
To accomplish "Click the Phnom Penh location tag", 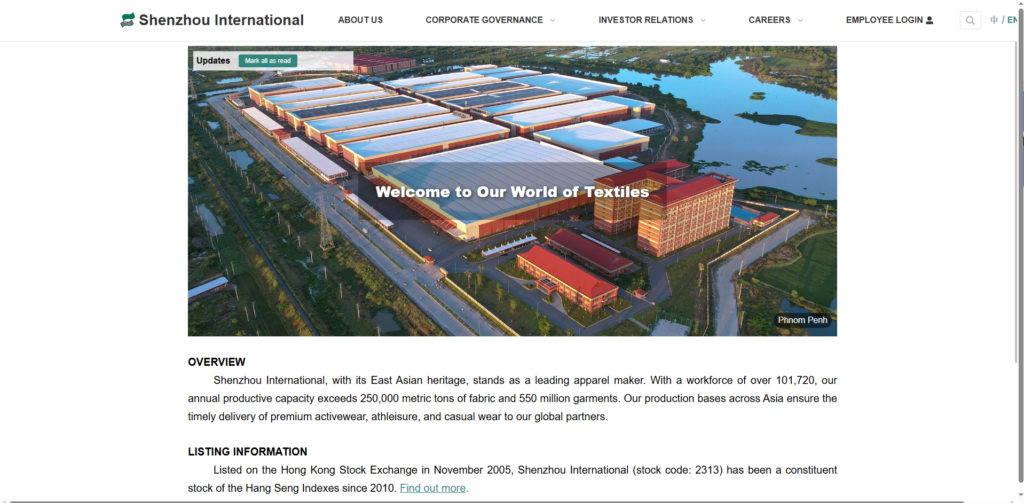I will [x=802, y=320].
